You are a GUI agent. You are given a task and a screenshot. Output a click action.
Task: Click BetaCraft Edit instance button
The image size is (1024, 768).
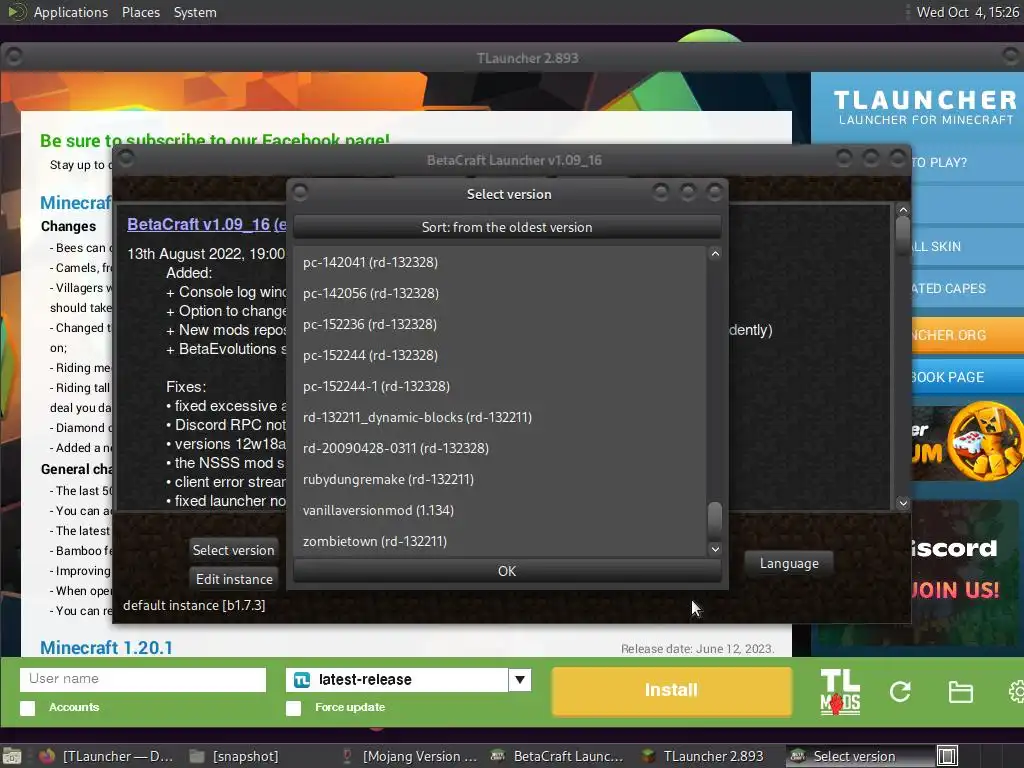coord(234,579)
